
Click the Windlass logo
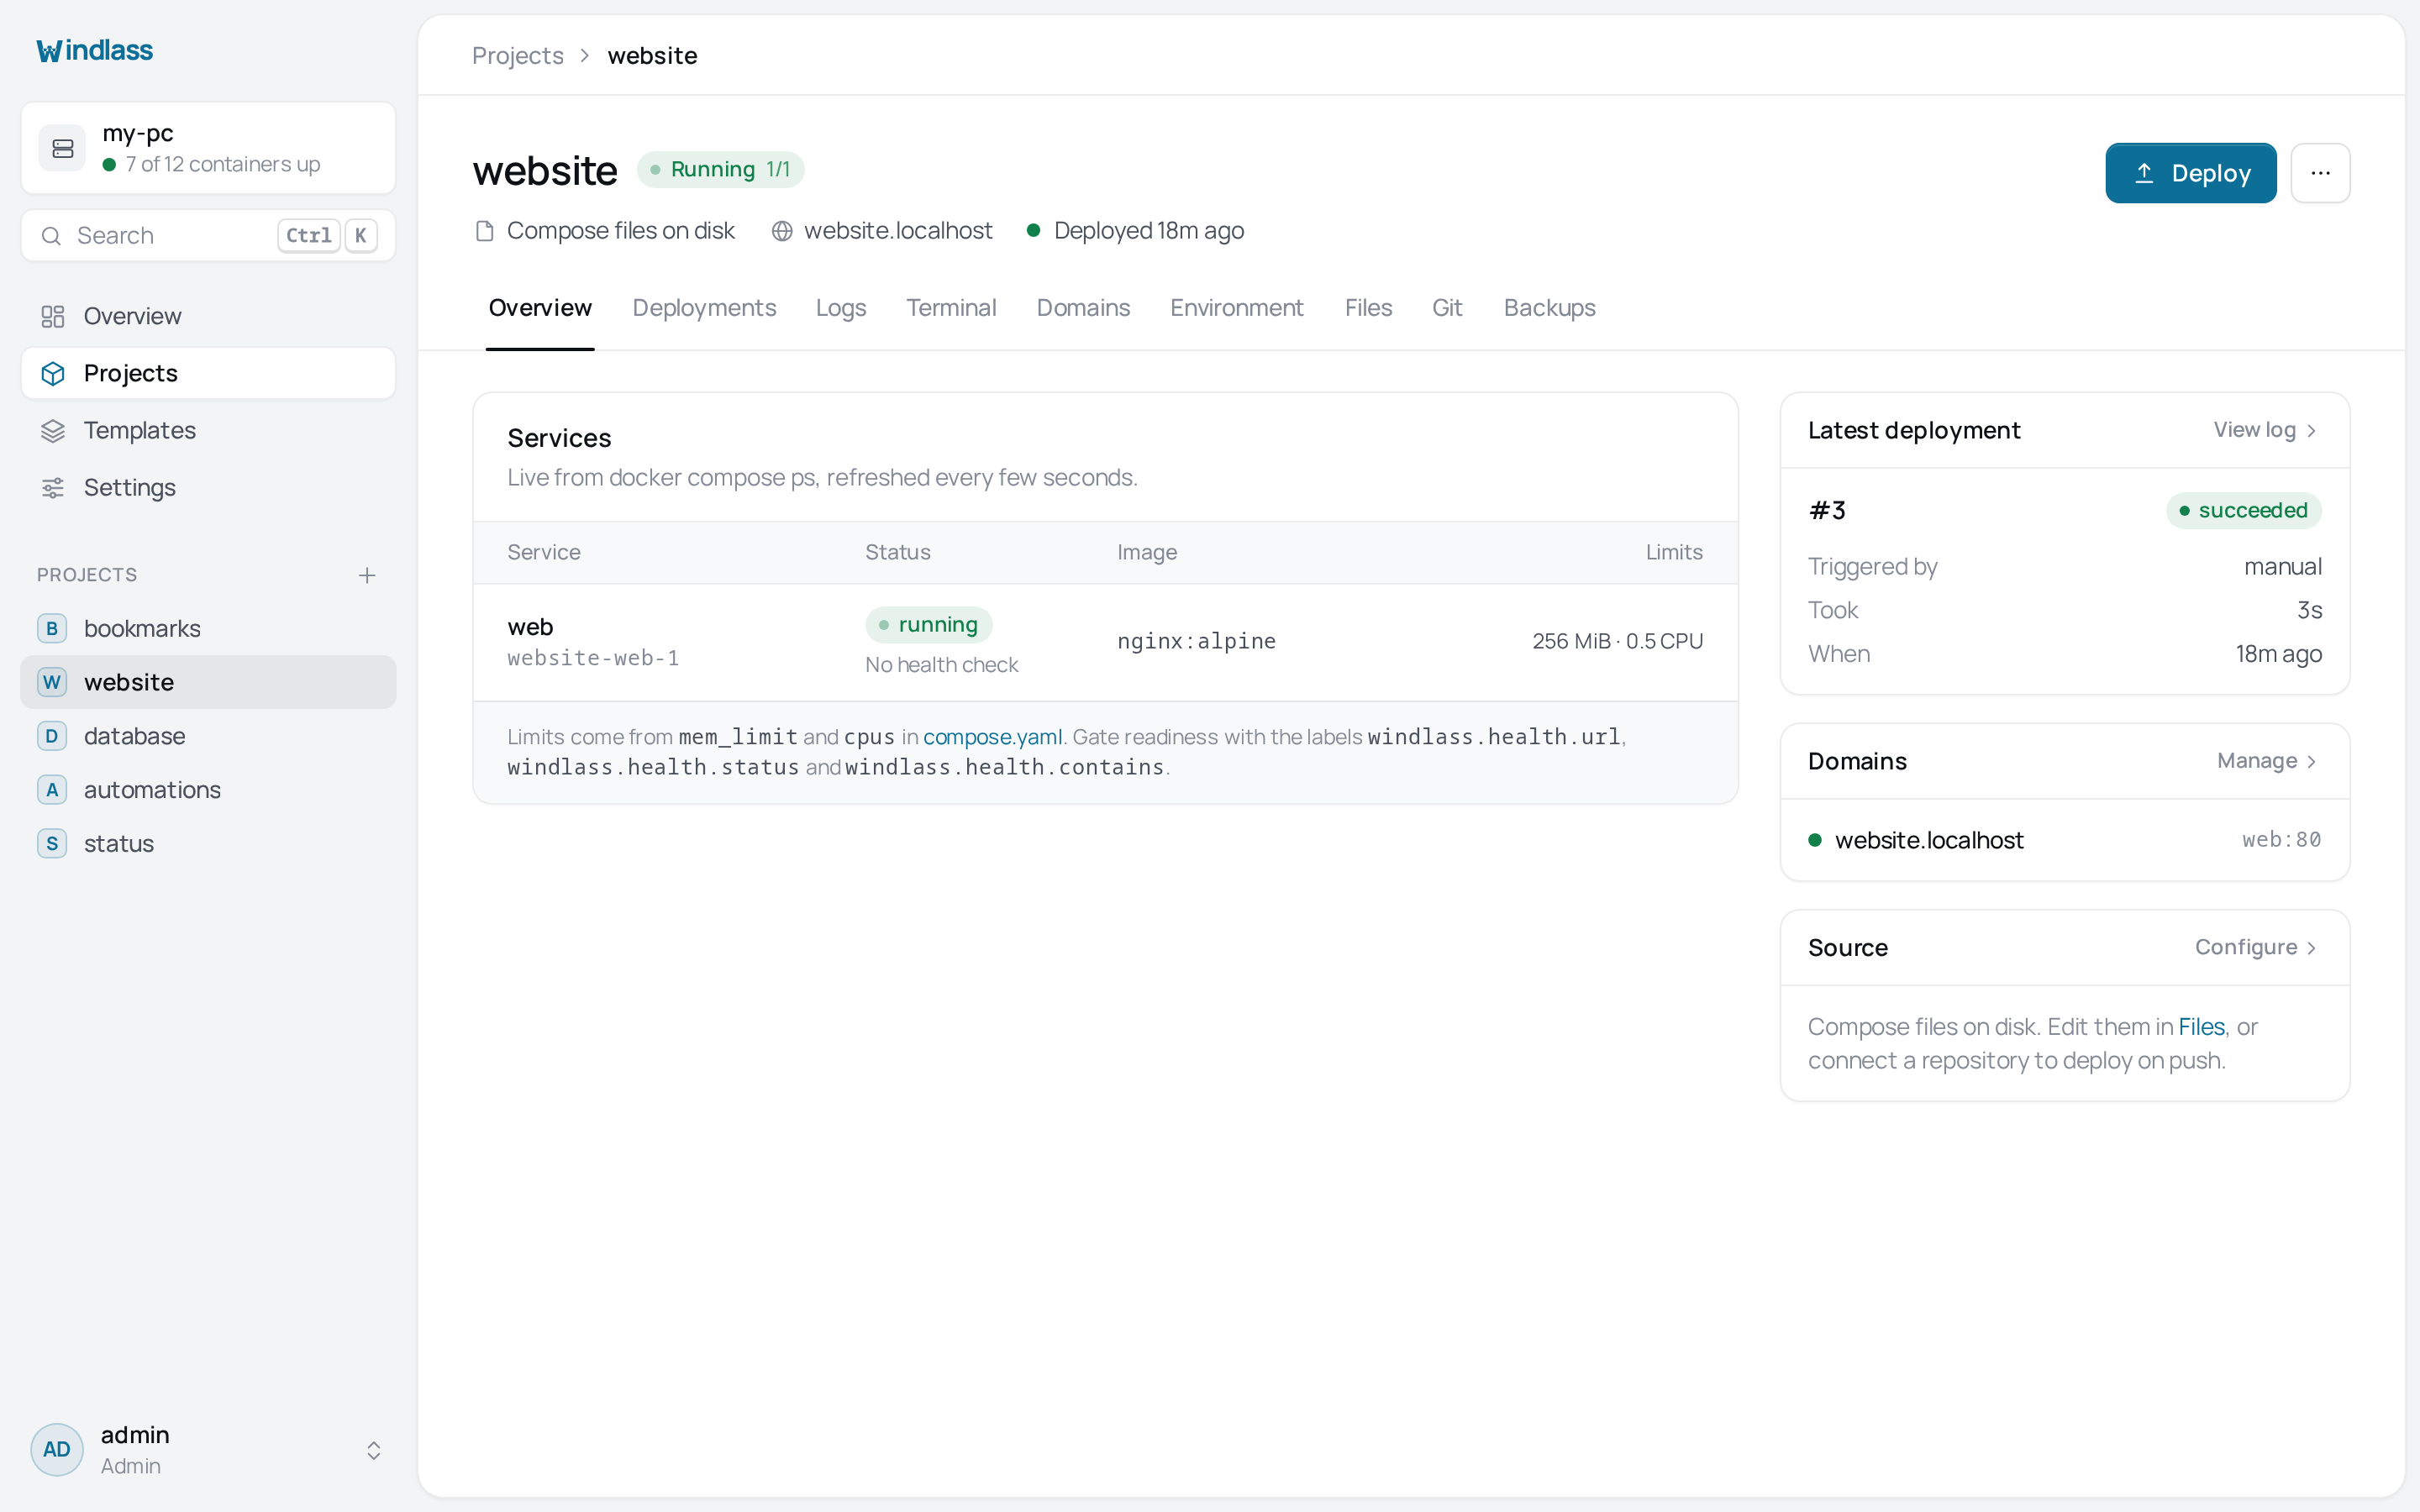pos(95,50)
